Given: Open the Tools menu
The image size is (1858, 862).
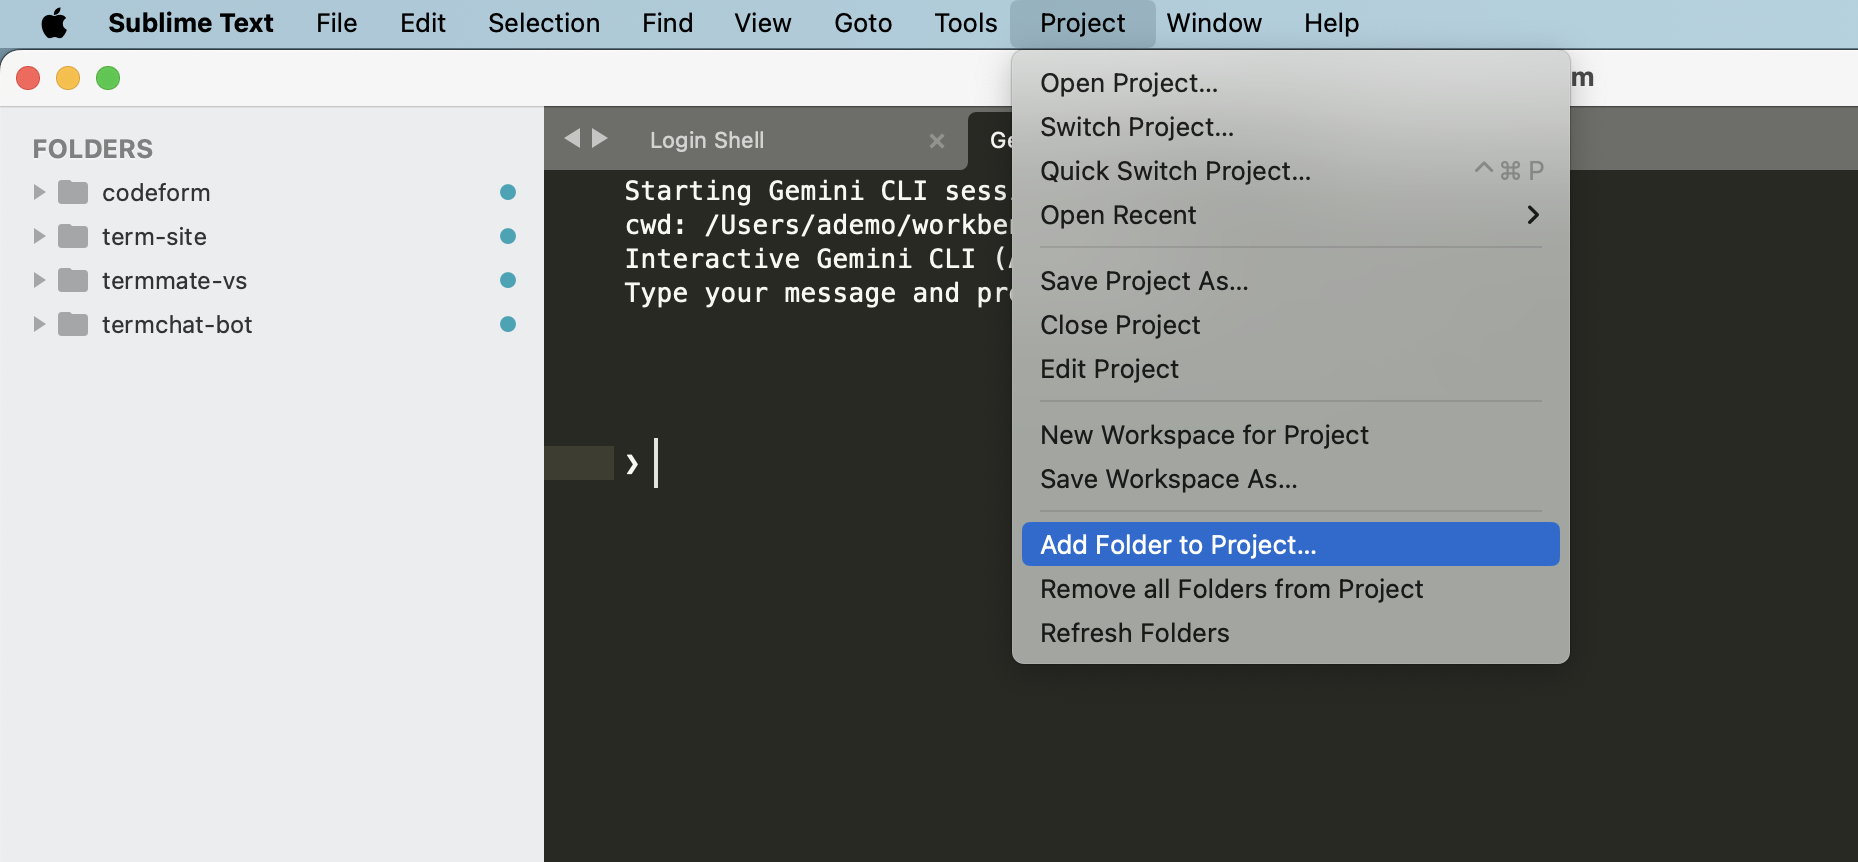Looking at the screenshot, I should click(x=966, y=23).
